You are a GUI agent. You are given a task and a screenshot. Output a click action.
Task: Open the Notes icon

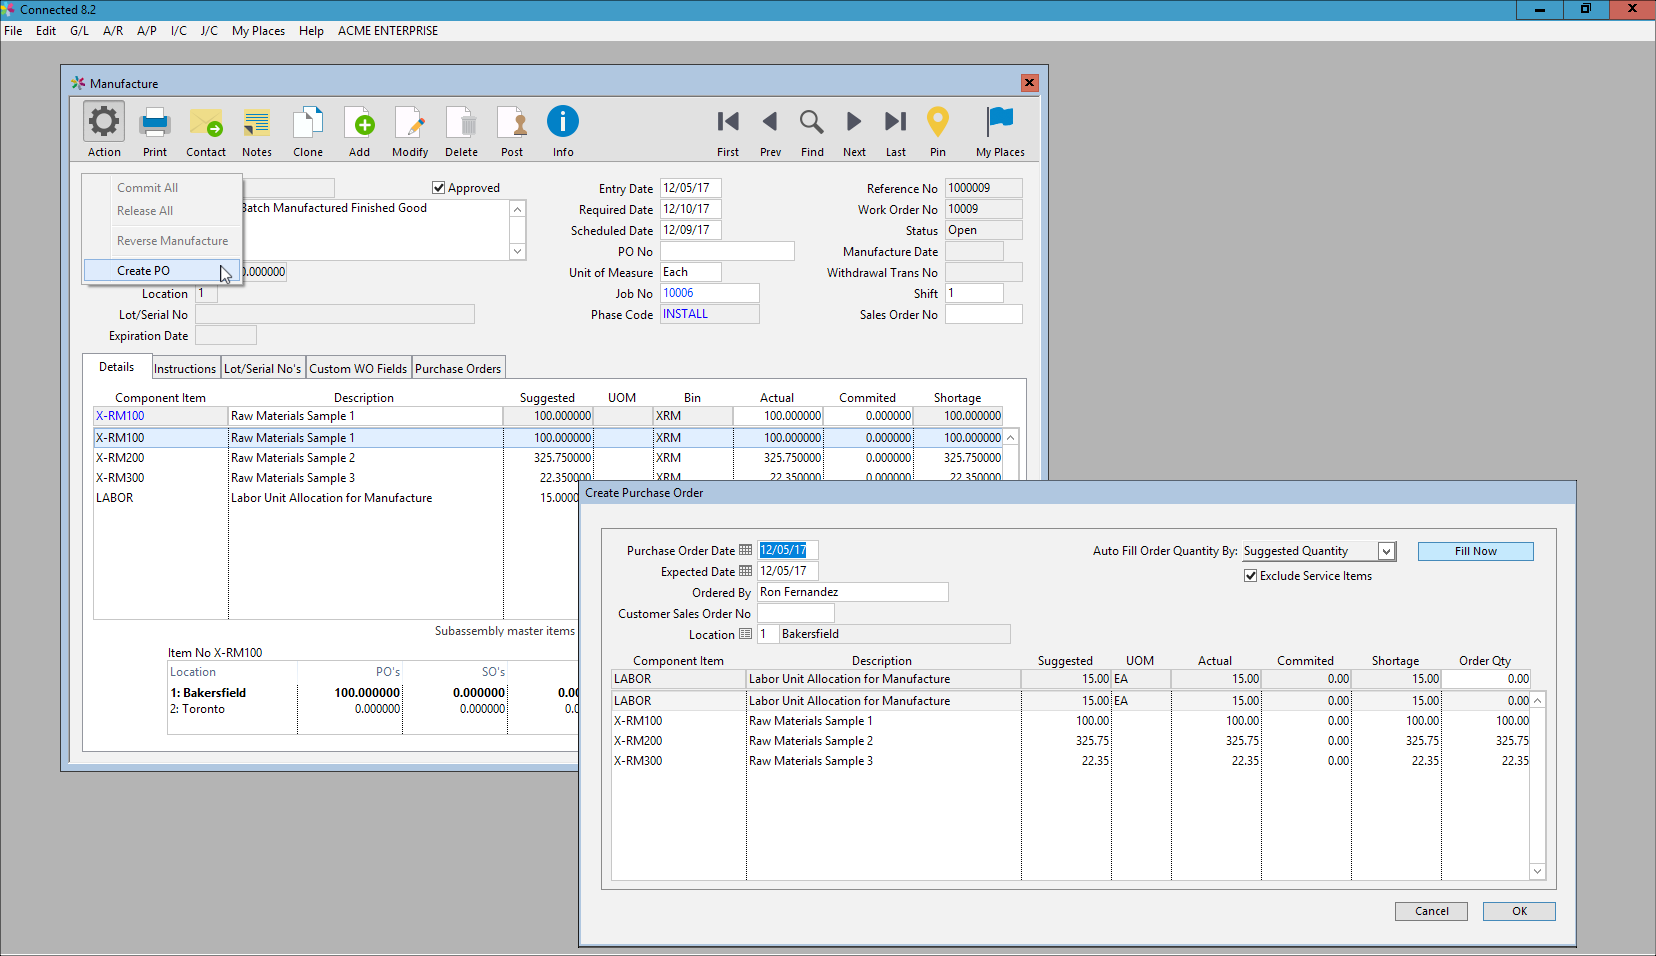pyautogui.click(x=257, y=123)
